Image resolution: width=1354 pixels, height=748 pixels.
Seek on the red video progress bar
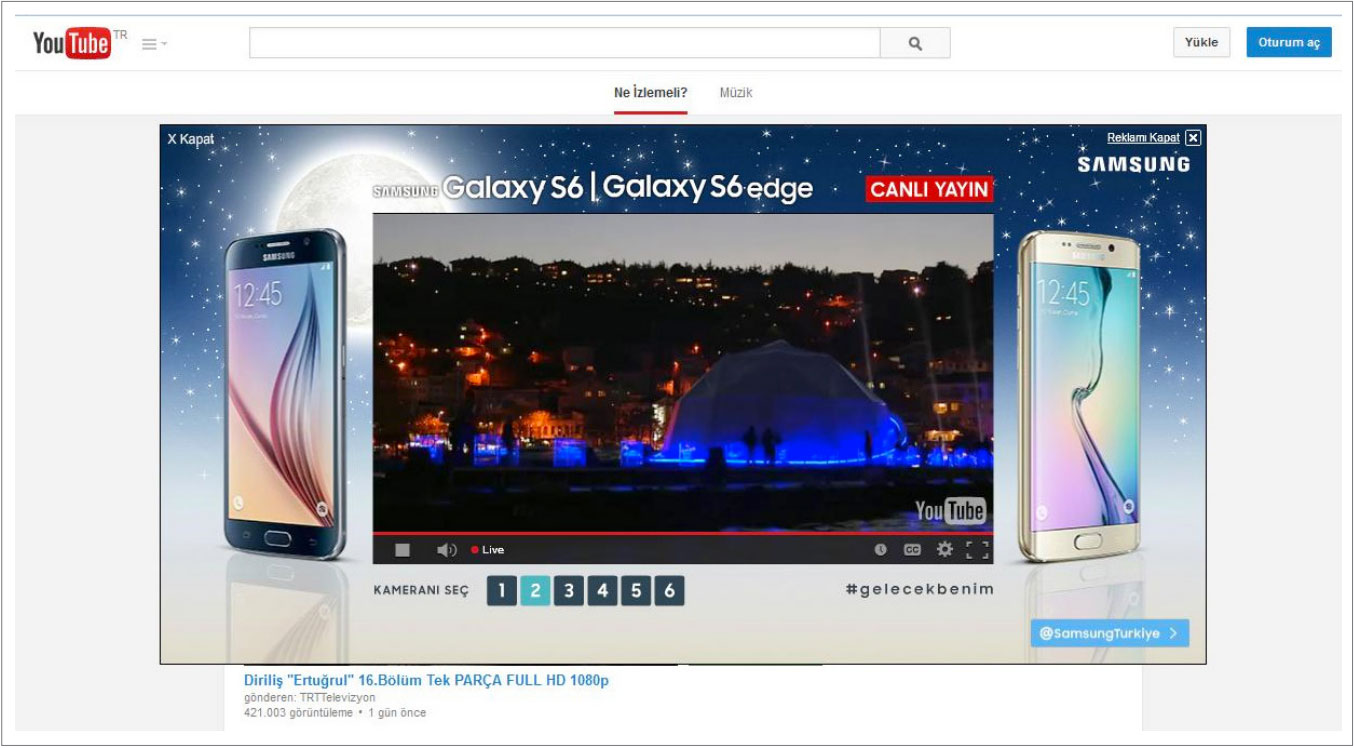click(683, 533)
